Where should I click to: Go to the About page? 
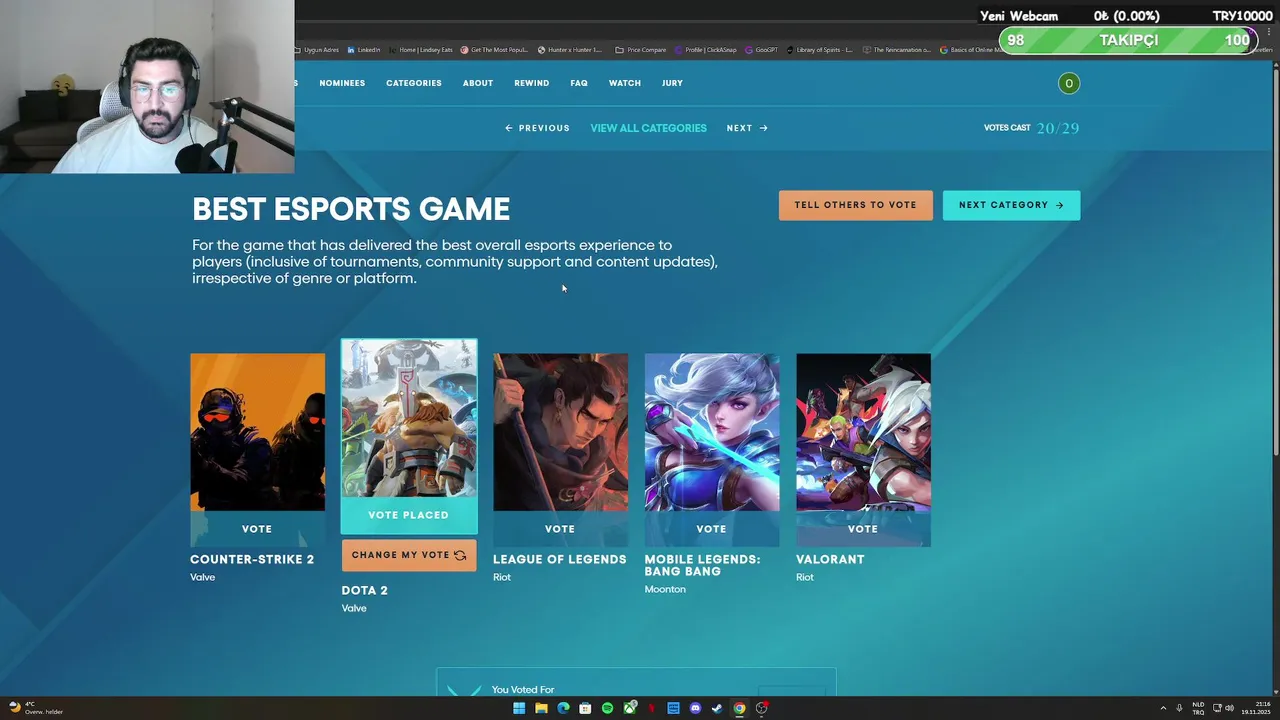(x=478, y=83)
